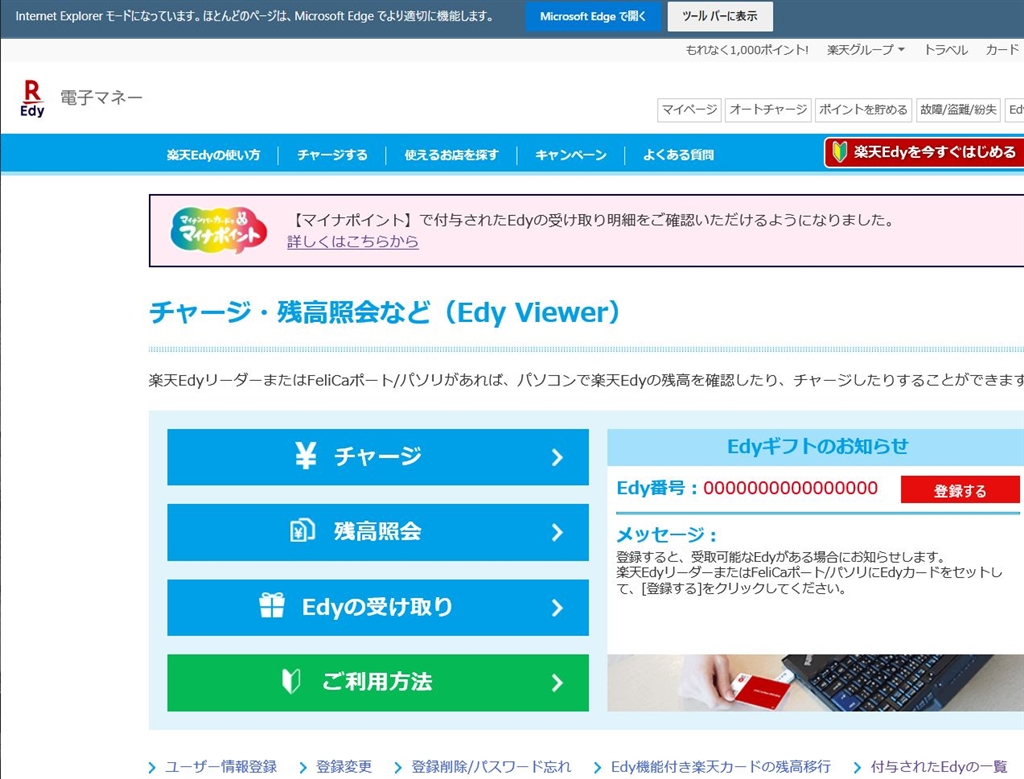
Task: Click the Rakuten Edy logo
Action: pyautogui.click(x=32, y=99)
